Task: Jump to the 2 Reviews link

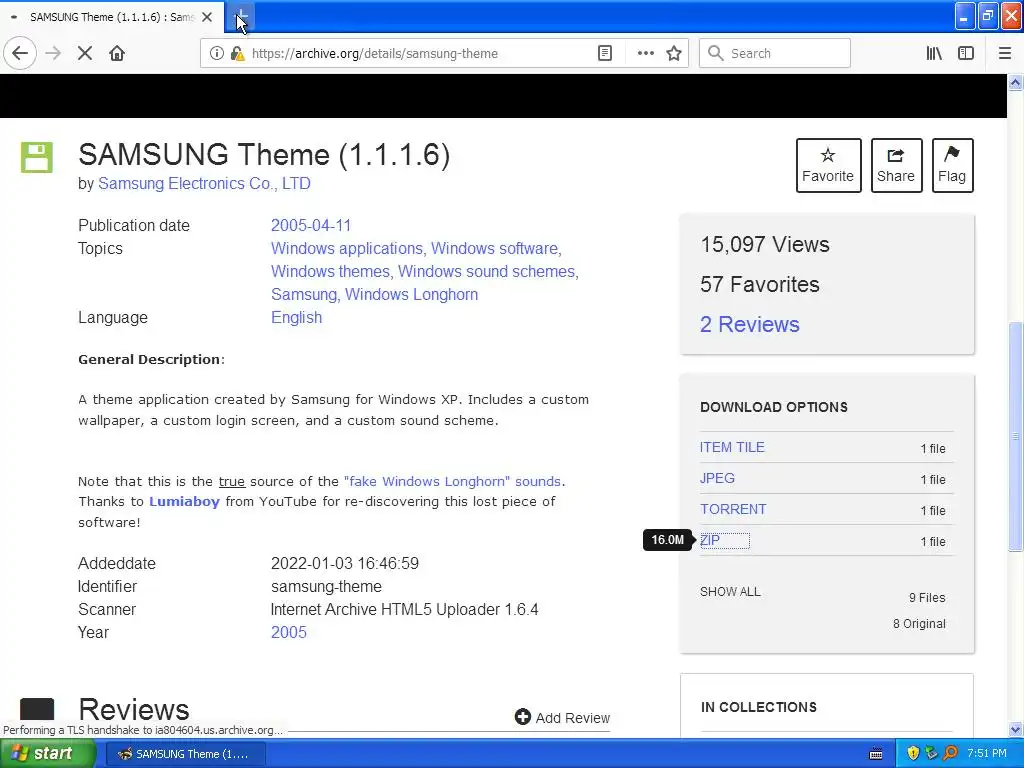Action: tap(750, 325)
